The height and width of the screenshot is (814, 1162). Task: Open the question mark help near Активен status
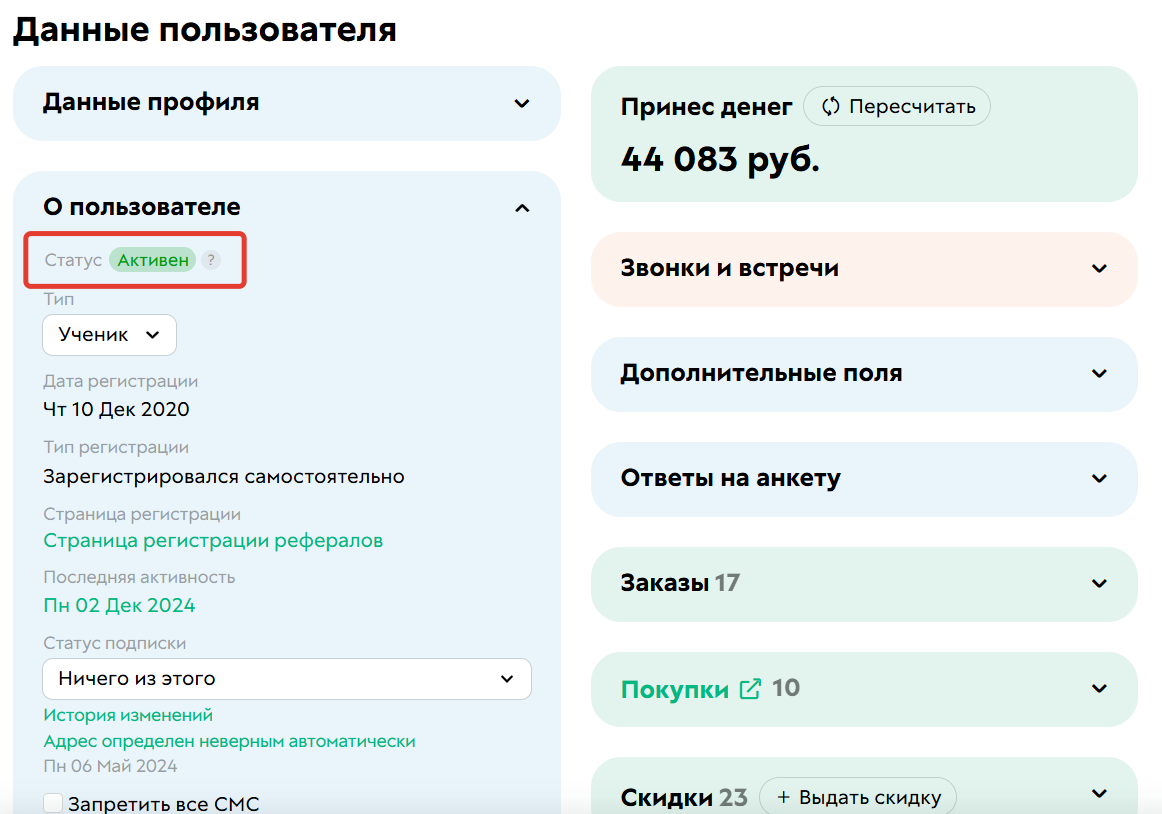[210, 260]
